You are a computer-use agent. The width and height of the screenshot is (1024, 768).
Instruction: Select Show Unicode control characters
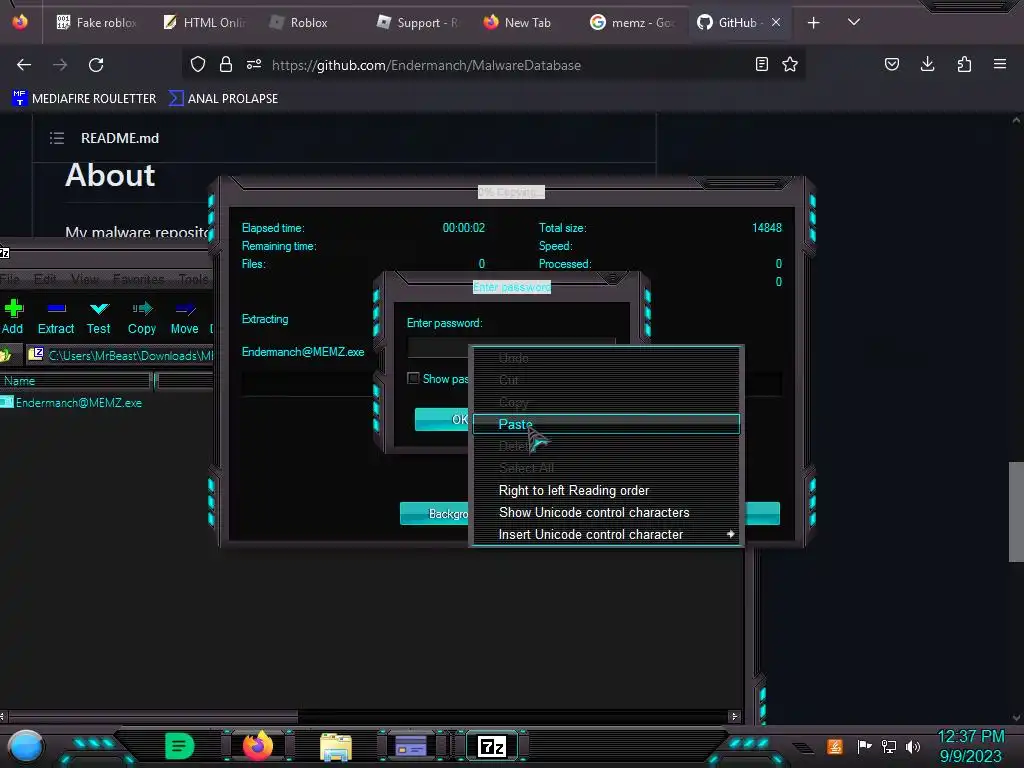(x=607, y=513)
